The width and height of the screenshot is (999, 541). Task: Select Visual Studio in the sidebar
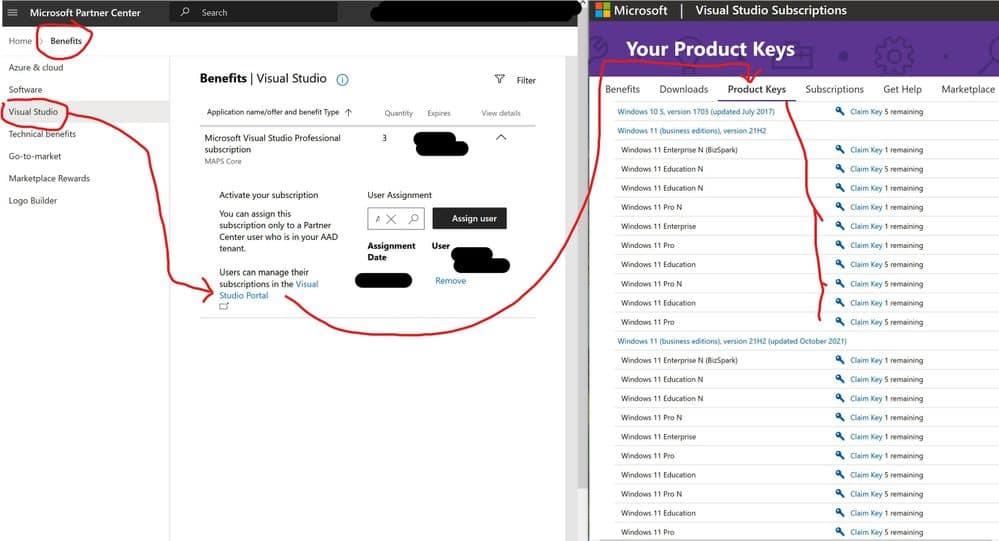[33, 112]
